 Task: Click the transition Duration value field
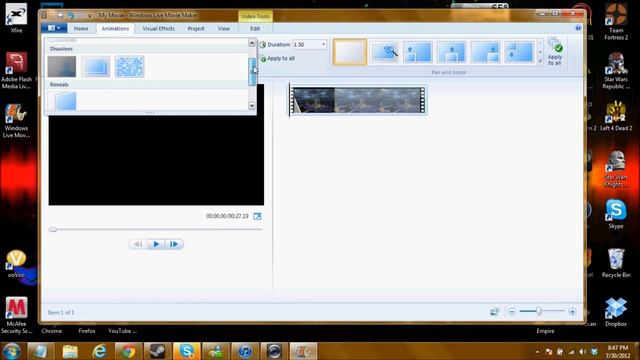click(307, 44)
